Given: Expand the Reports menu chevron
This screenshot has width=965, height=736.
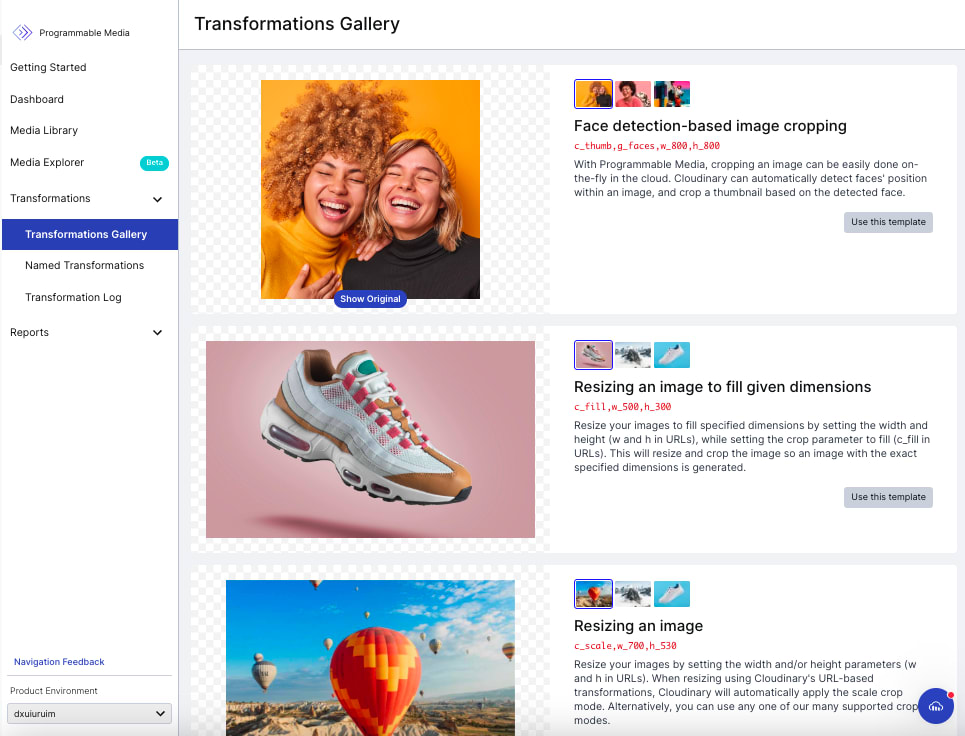Looking at the screenshot, I should 158,332.
